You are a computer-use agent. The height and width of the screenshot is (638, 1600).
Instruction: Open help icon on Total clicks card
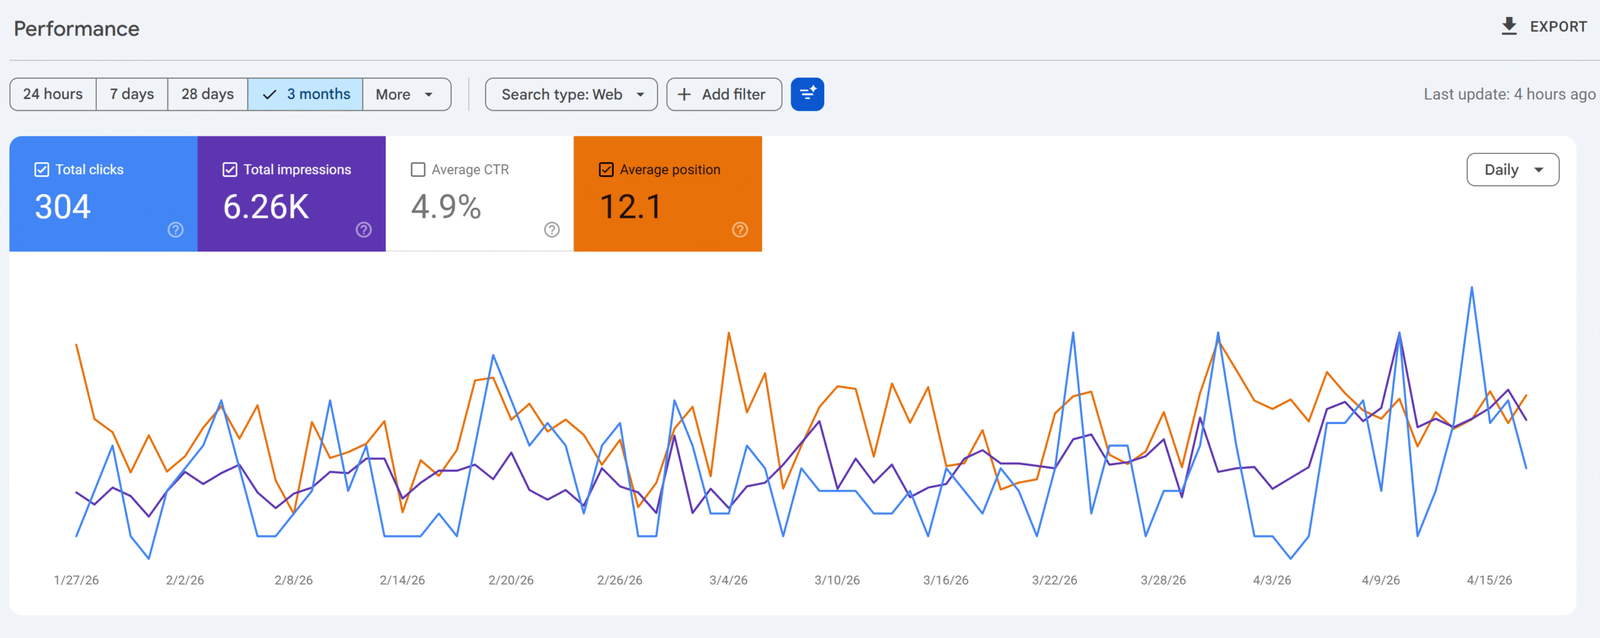pos(175,230)
